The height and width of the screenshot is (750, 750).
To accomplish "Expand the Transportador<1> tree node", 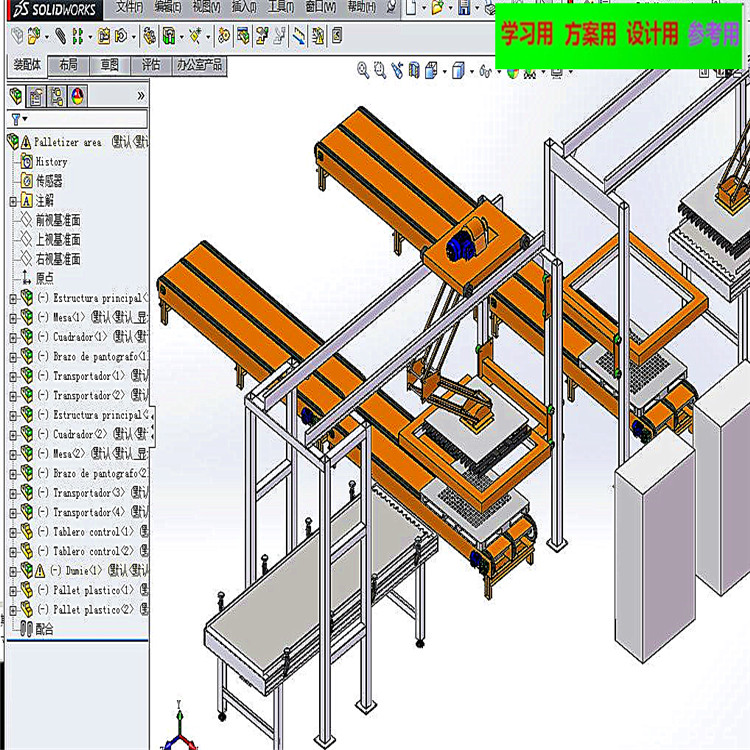I will [x=13, y=377].
